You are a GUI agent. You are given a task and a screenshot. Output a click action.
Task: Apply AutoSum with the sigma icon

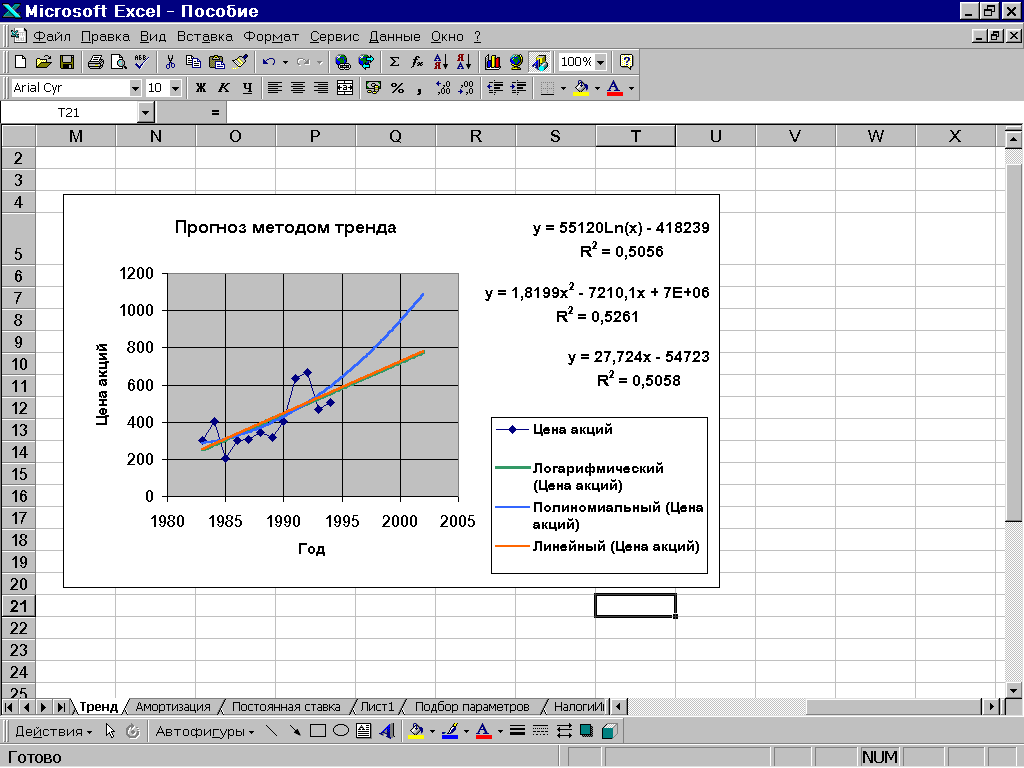[x=394, y=62]
